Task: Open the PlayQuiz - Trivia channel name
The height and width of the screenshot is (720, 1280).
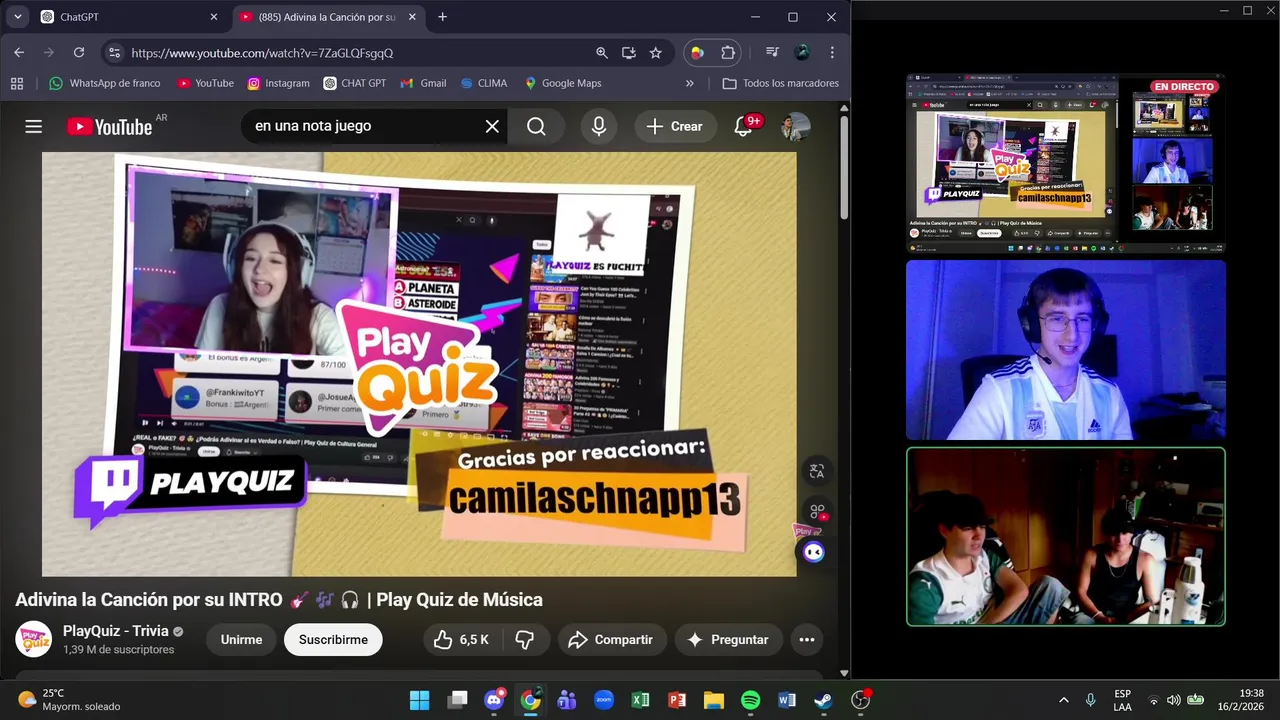Action: [116, 631]
